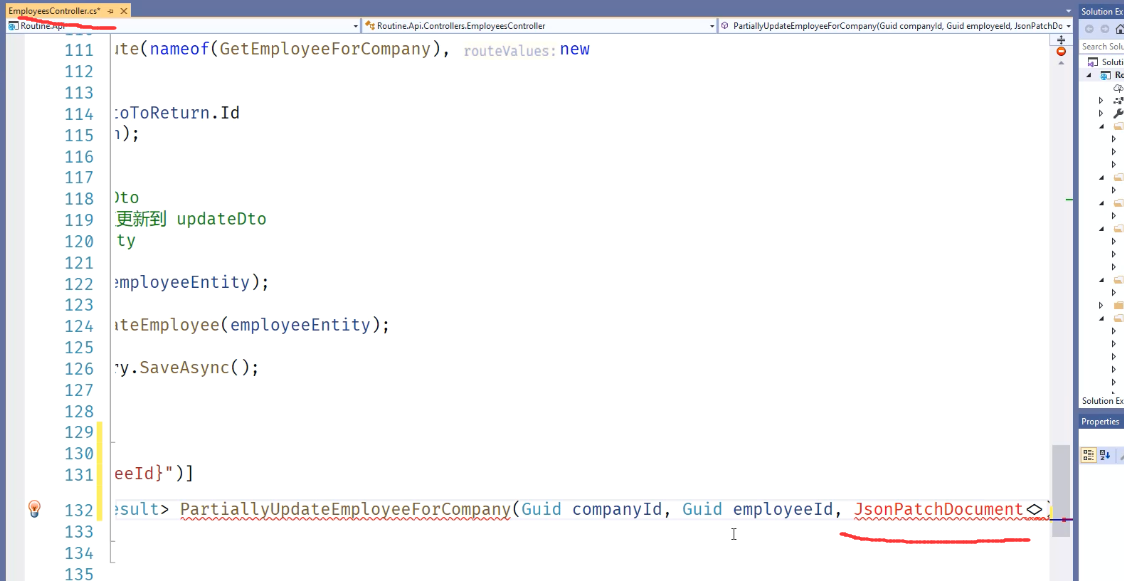Click the Solution Explorer home icon

(1120, 29)
